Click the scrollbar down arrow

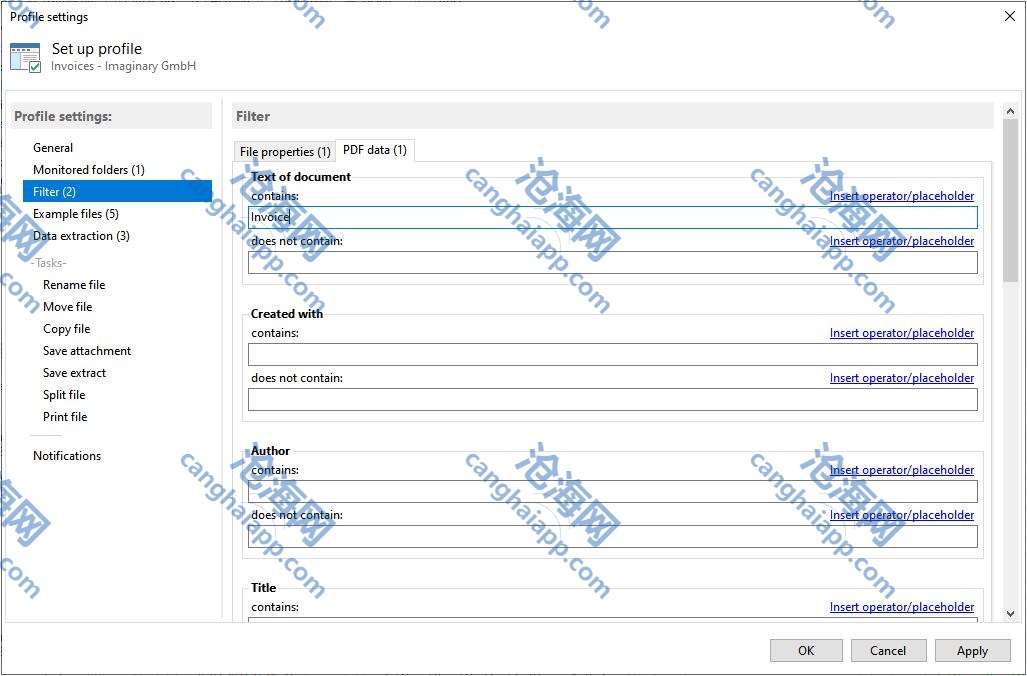[x=1009, y=613]
